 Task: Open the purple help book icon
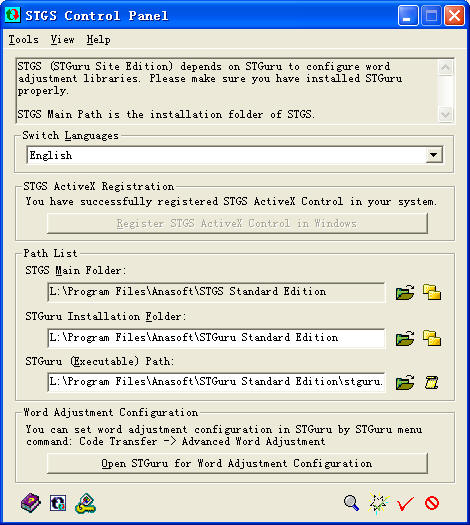(x=30, y=503)
